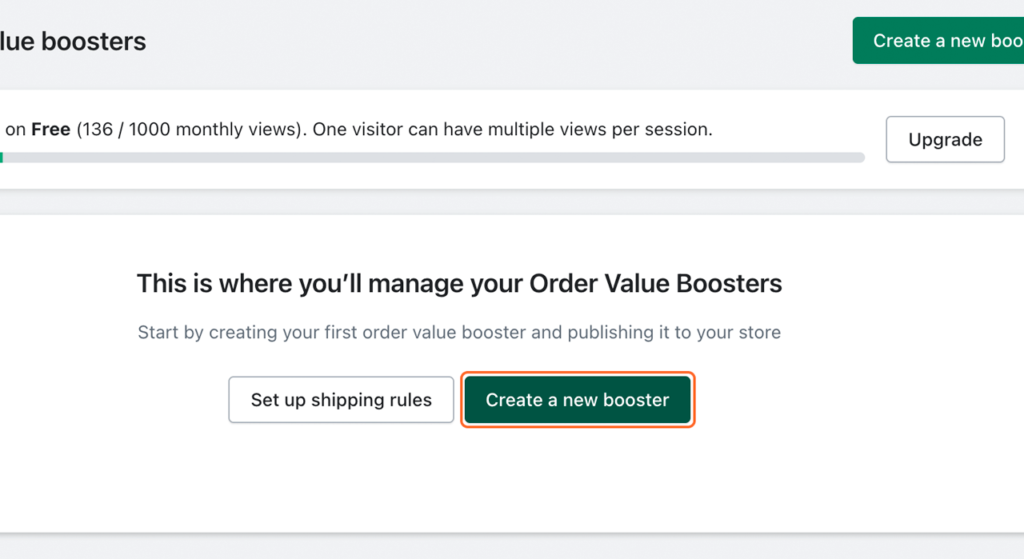Click the highlighted Create a new booster button

pyautogui.click(x=577, y=400)
